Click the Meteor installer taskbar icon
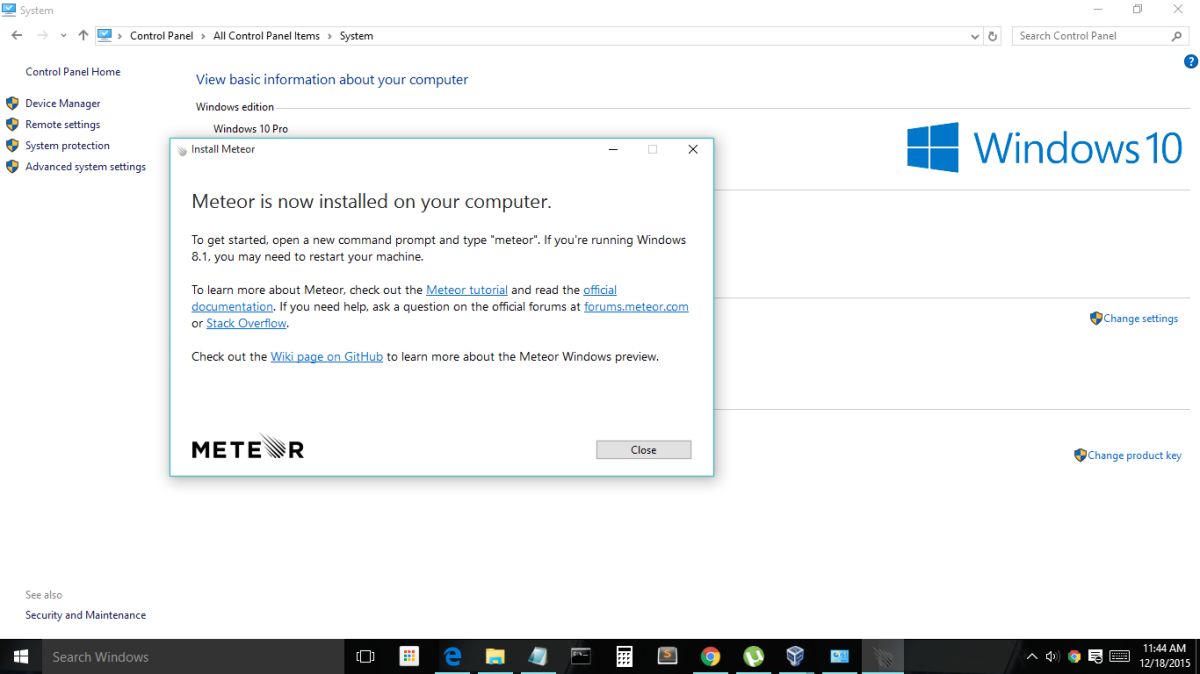This screenshot has height=674, width=1200. pyautogui.click(x=882, y=656)
